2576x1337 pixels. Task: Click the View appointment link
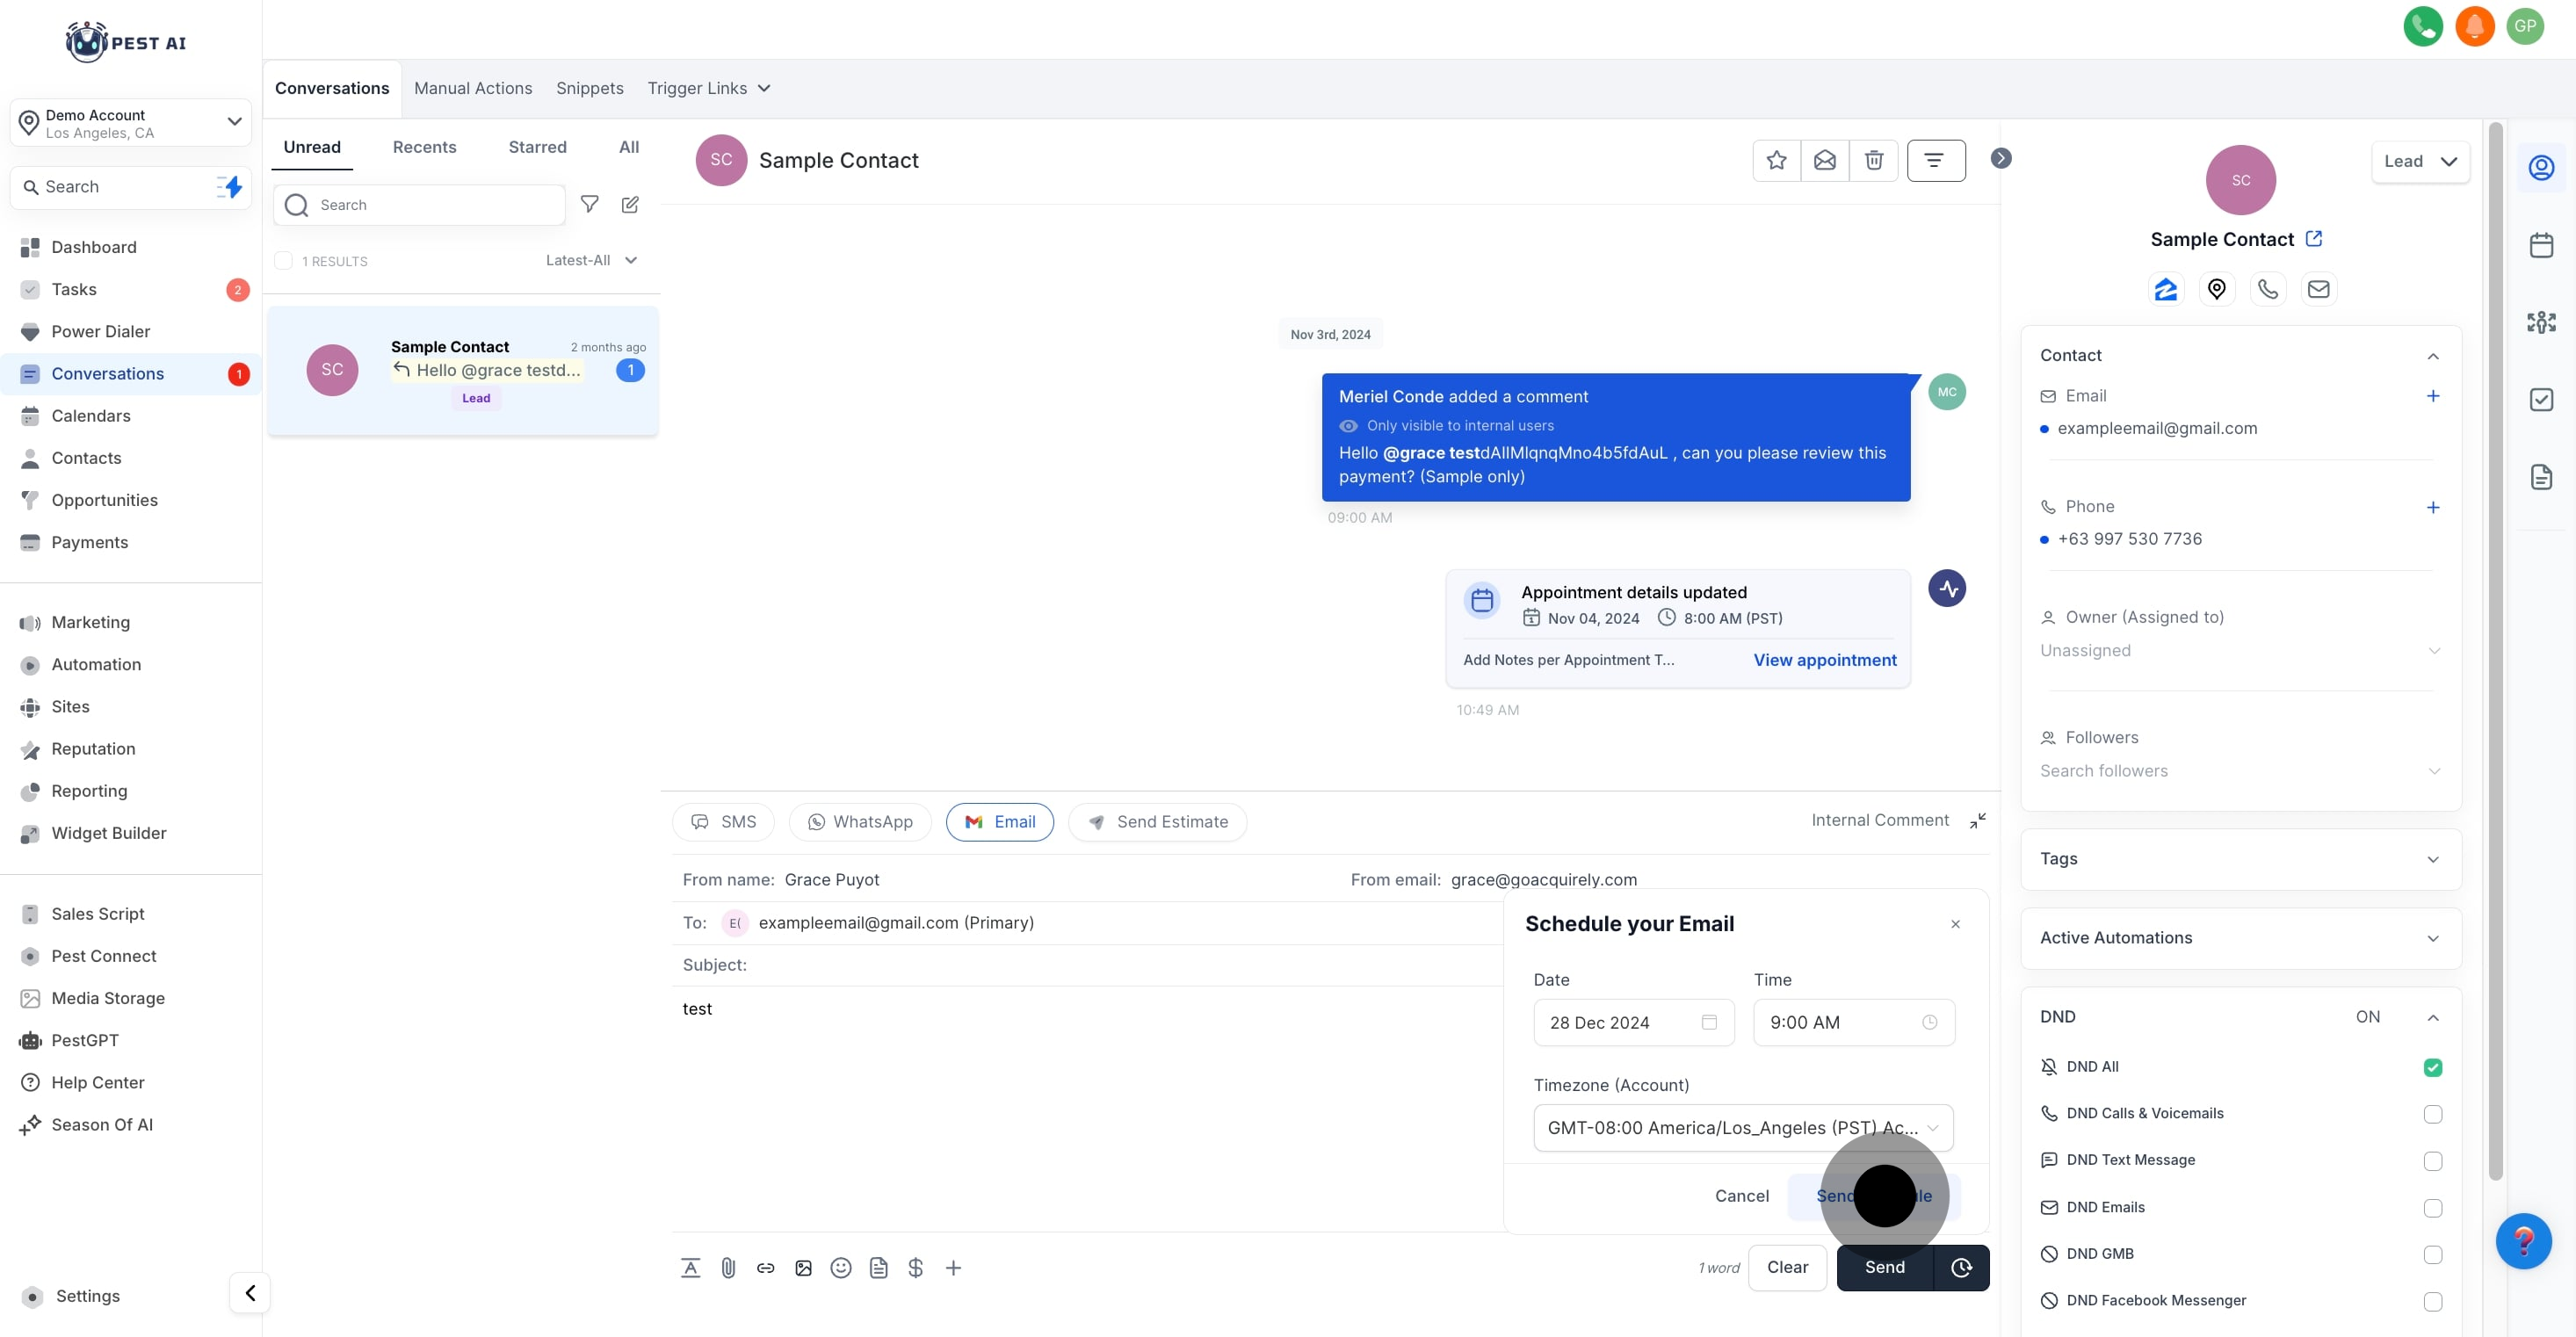point(1824,660)
